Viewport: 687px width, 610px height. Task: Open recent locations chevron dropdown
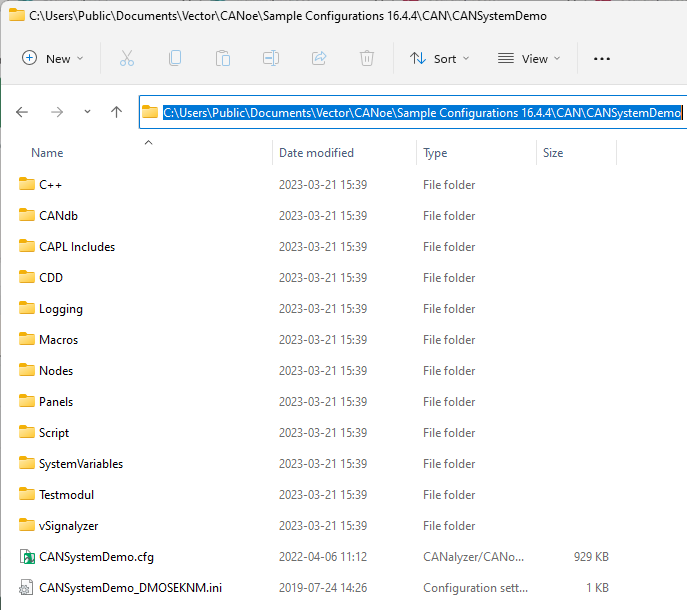tap(87, 112)
